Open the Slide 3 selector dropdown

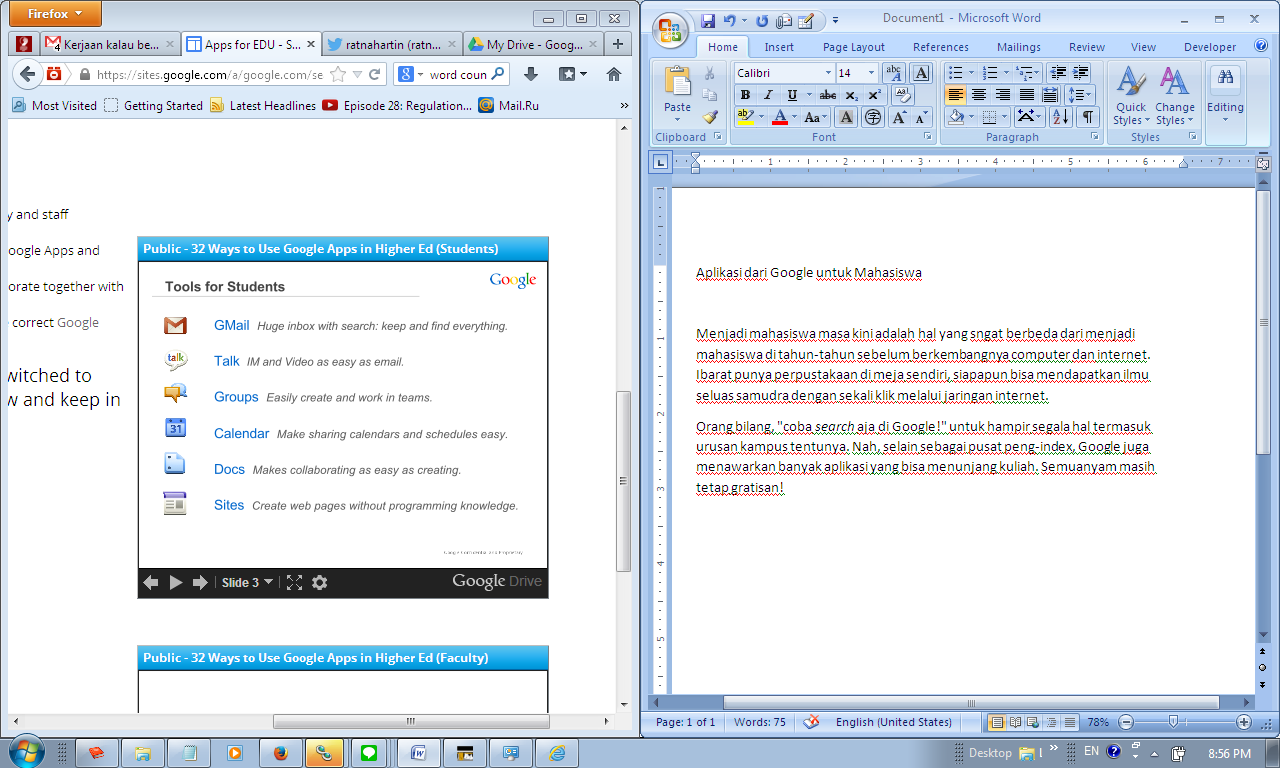247,582
